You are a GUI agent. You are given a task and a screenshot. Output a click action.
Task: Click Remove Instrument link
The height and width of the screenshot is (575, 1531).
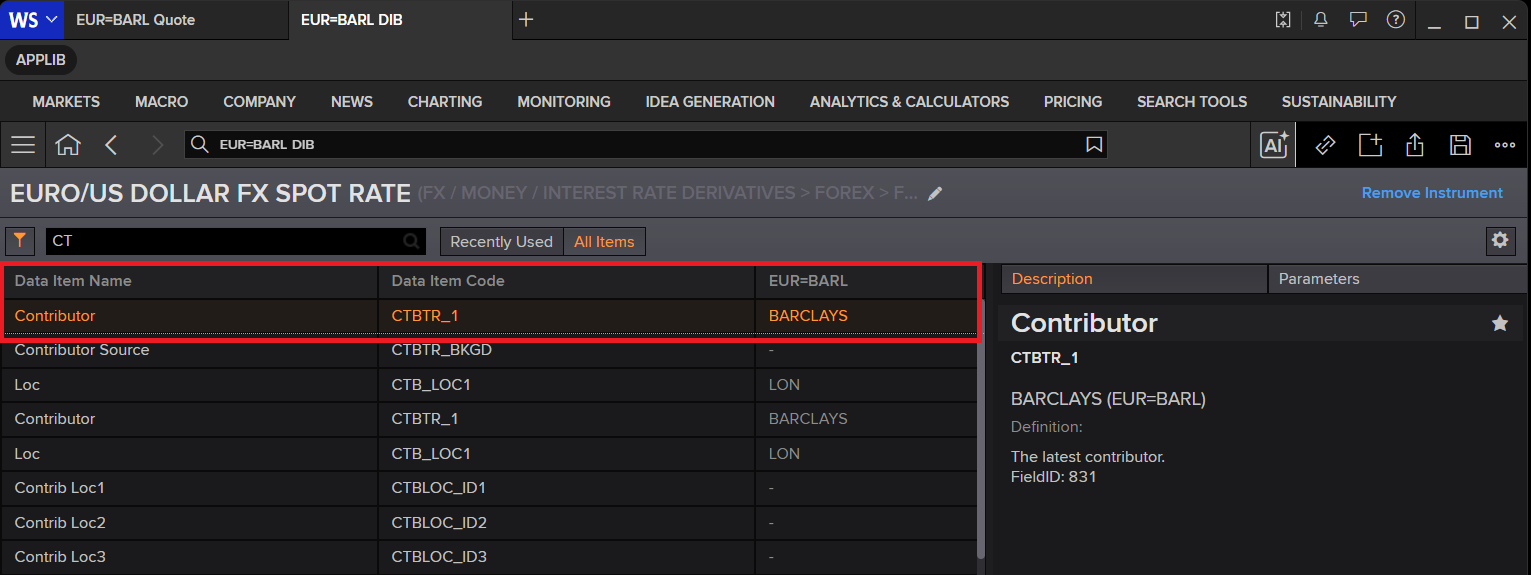(x=1432, y=193)
